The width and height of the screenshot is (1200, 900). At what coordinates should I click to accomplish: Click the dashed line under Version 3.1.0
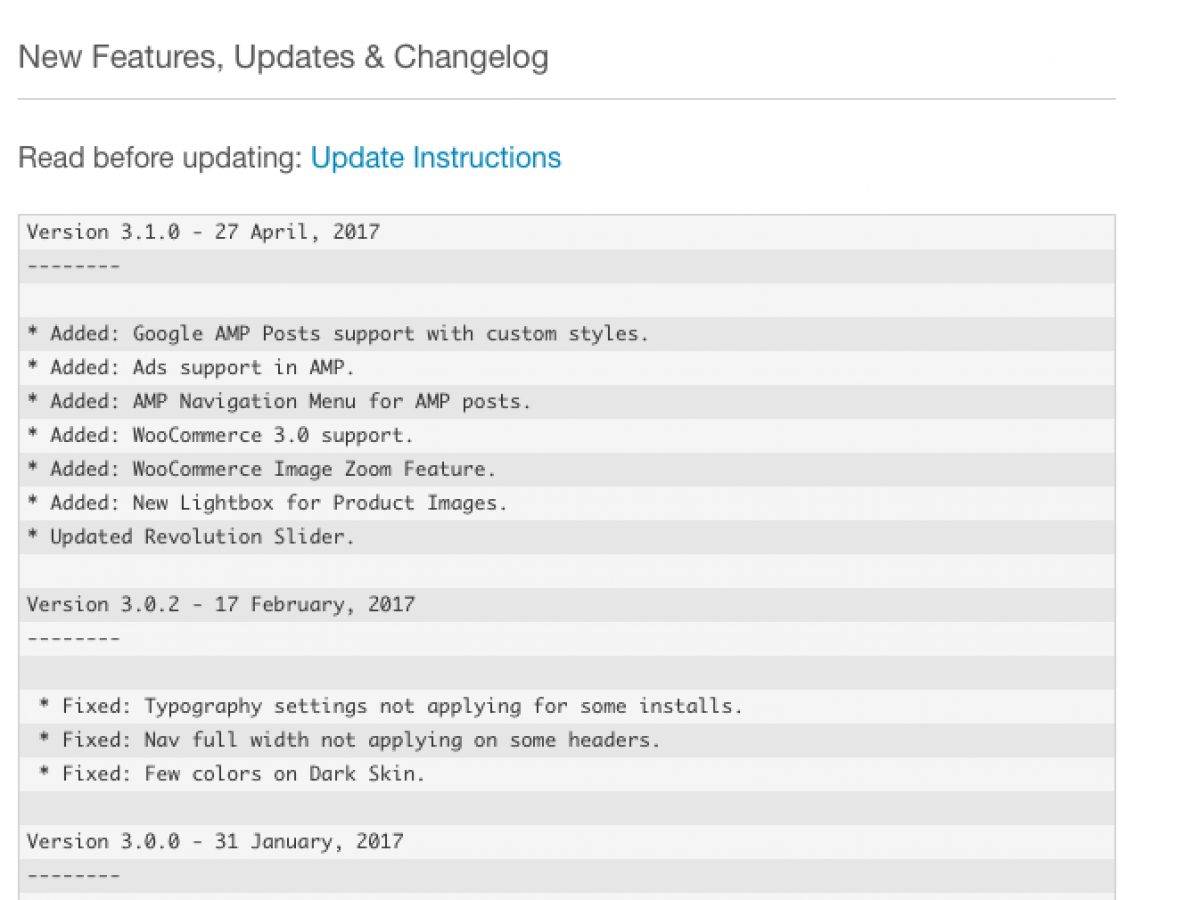tap(73, 267)
